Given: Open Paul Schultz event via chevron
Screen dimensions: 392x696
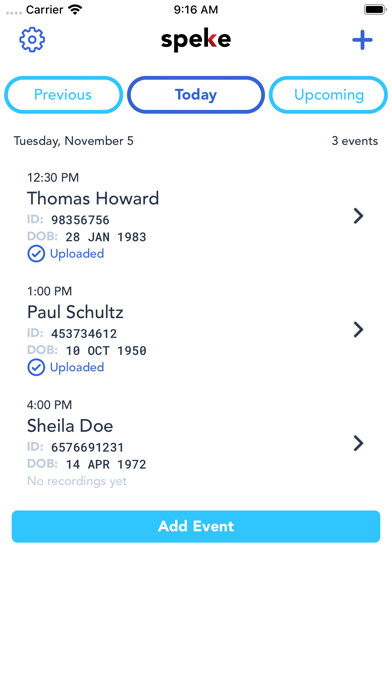Looking at the screenshot, I should pyautogui.click(x=358, y=329).
